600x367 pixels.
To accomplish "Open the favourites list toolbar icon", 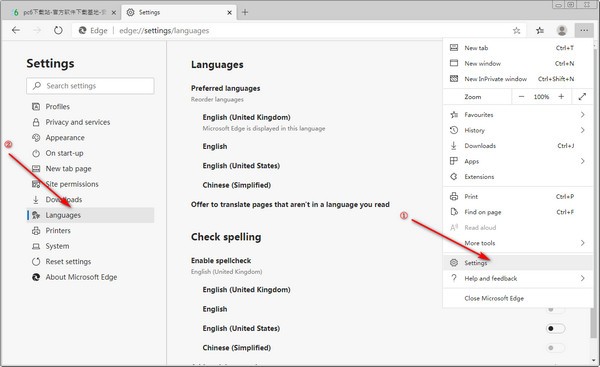I will 540,31.
